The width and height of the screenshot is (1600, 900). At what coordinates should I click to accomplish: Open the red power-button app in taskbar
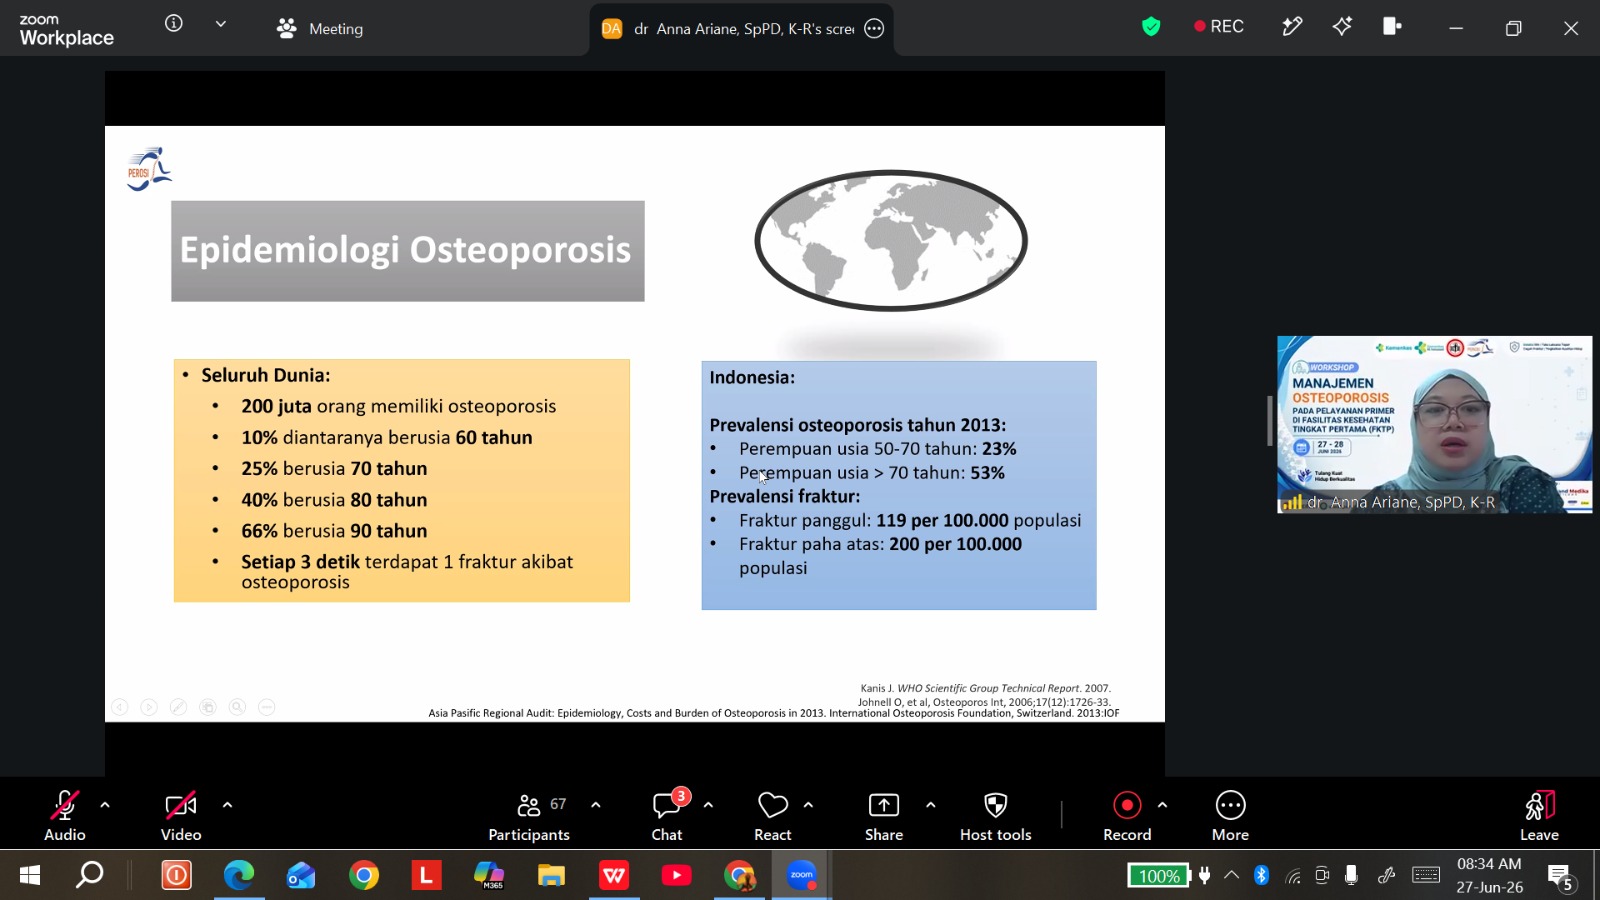point(177,876)
